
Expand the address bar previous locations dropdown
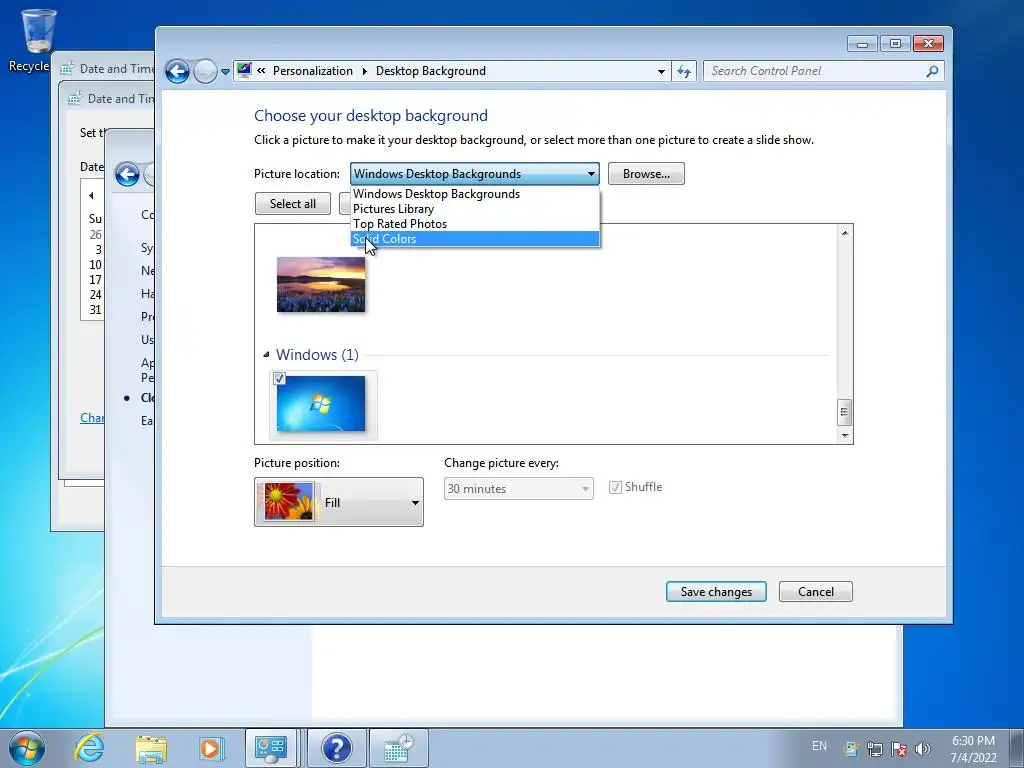coord(662,71)
